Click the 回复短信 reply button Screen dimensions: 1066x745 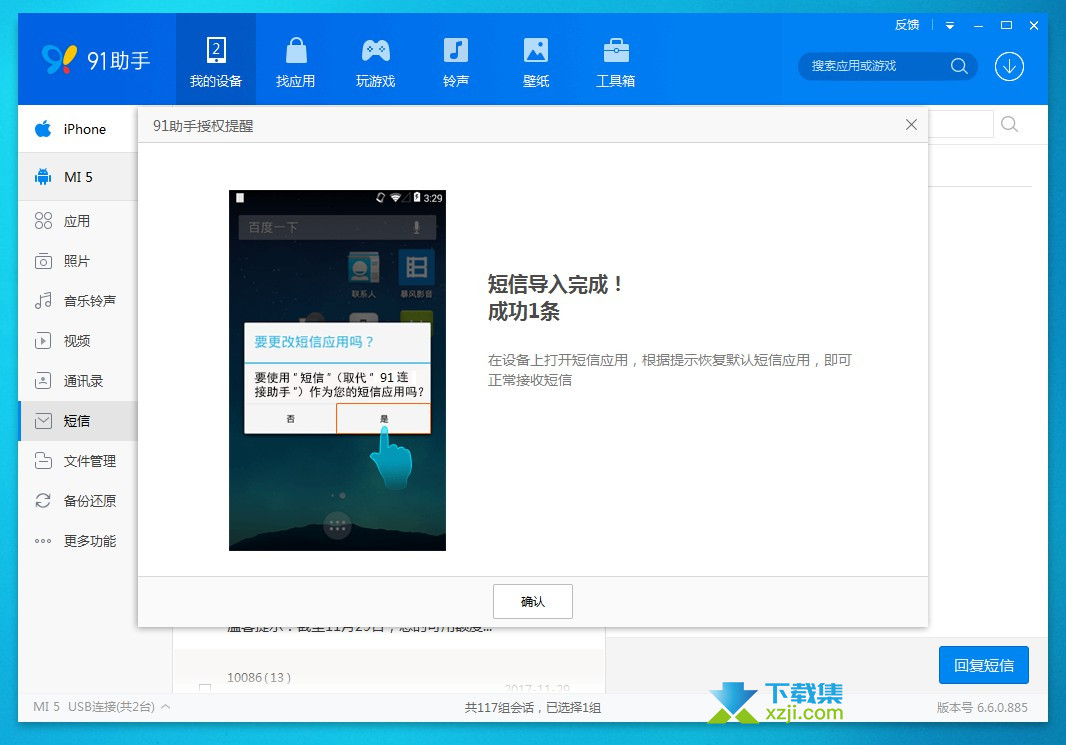[x=983, y=665]
